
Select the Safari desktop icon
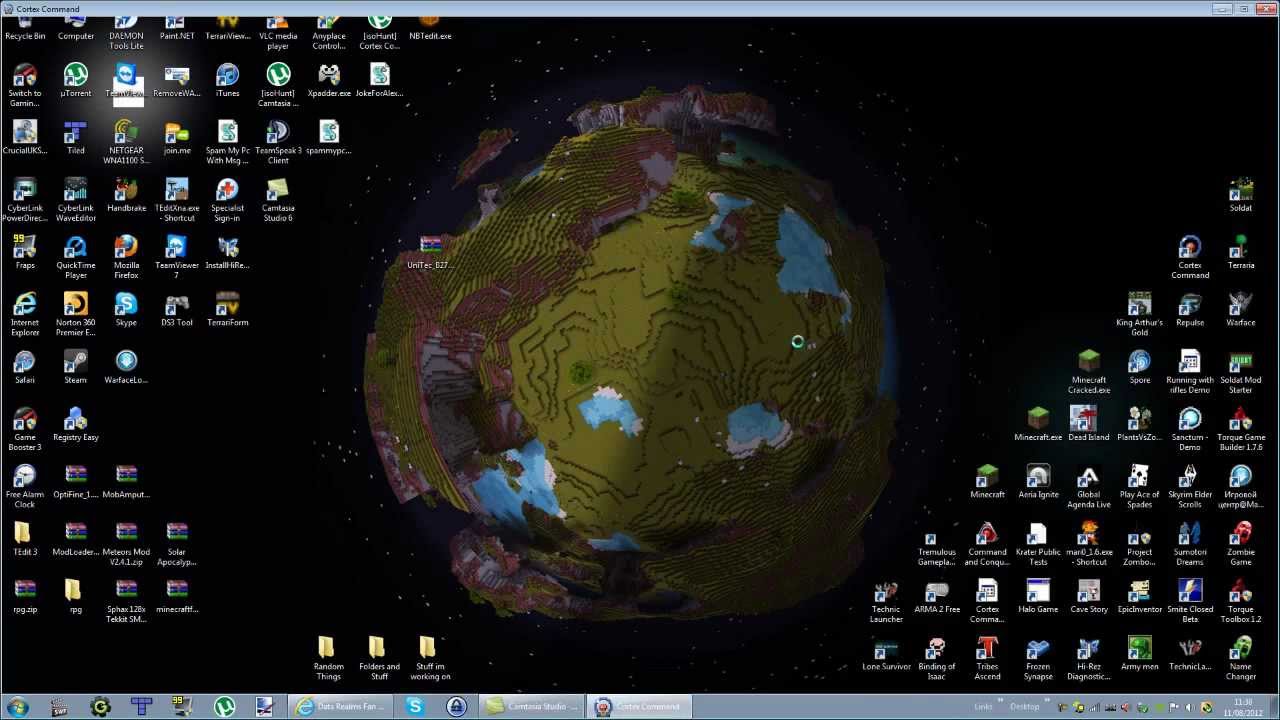tap(25, 366)
